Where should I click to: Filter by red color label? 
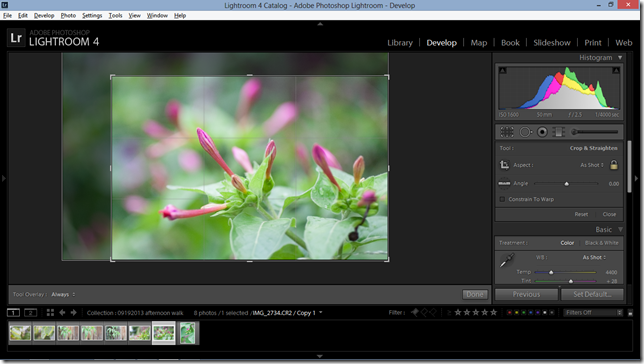tap(509, 313)
